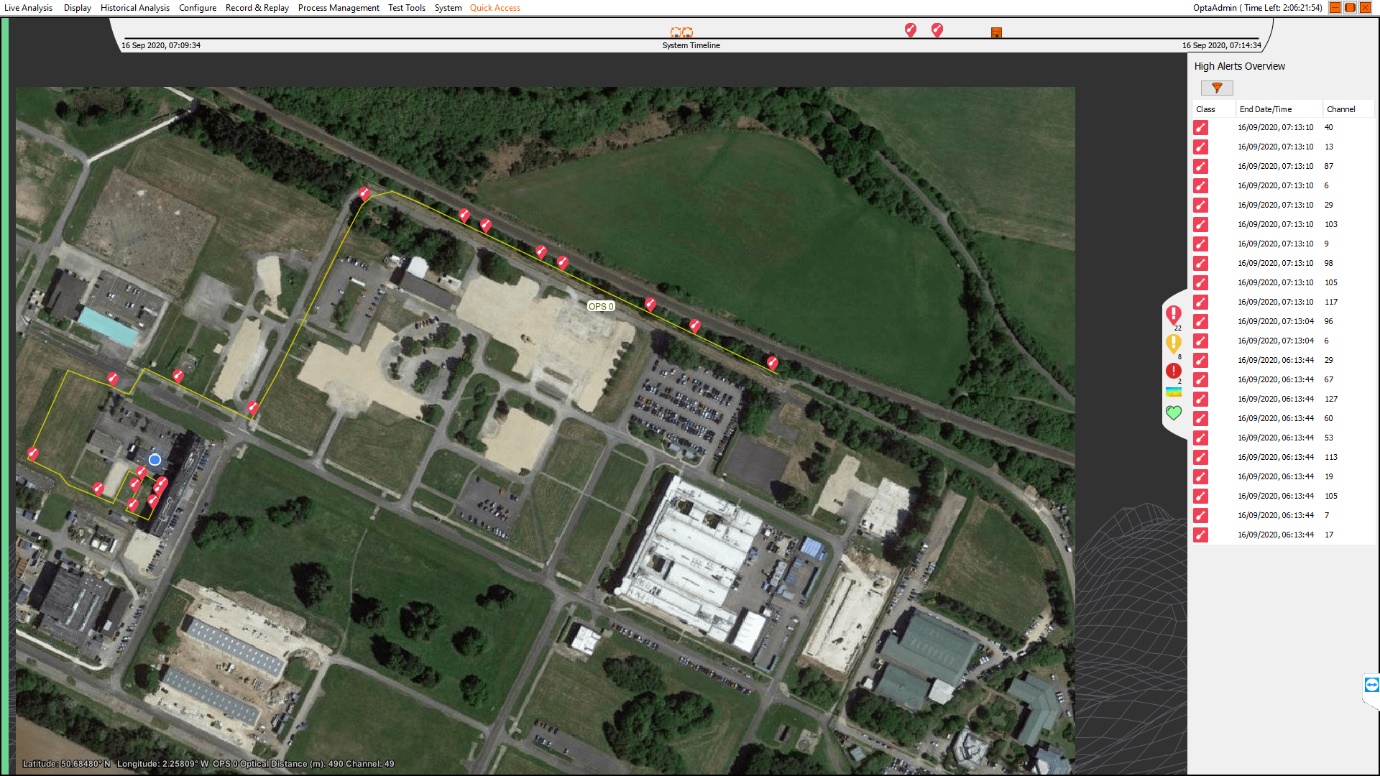This screenshot has height=776, width=1380.
Task: Click the red class icon on the topmost alert row
Action: pyautogui.click(x=1198, y=127)
